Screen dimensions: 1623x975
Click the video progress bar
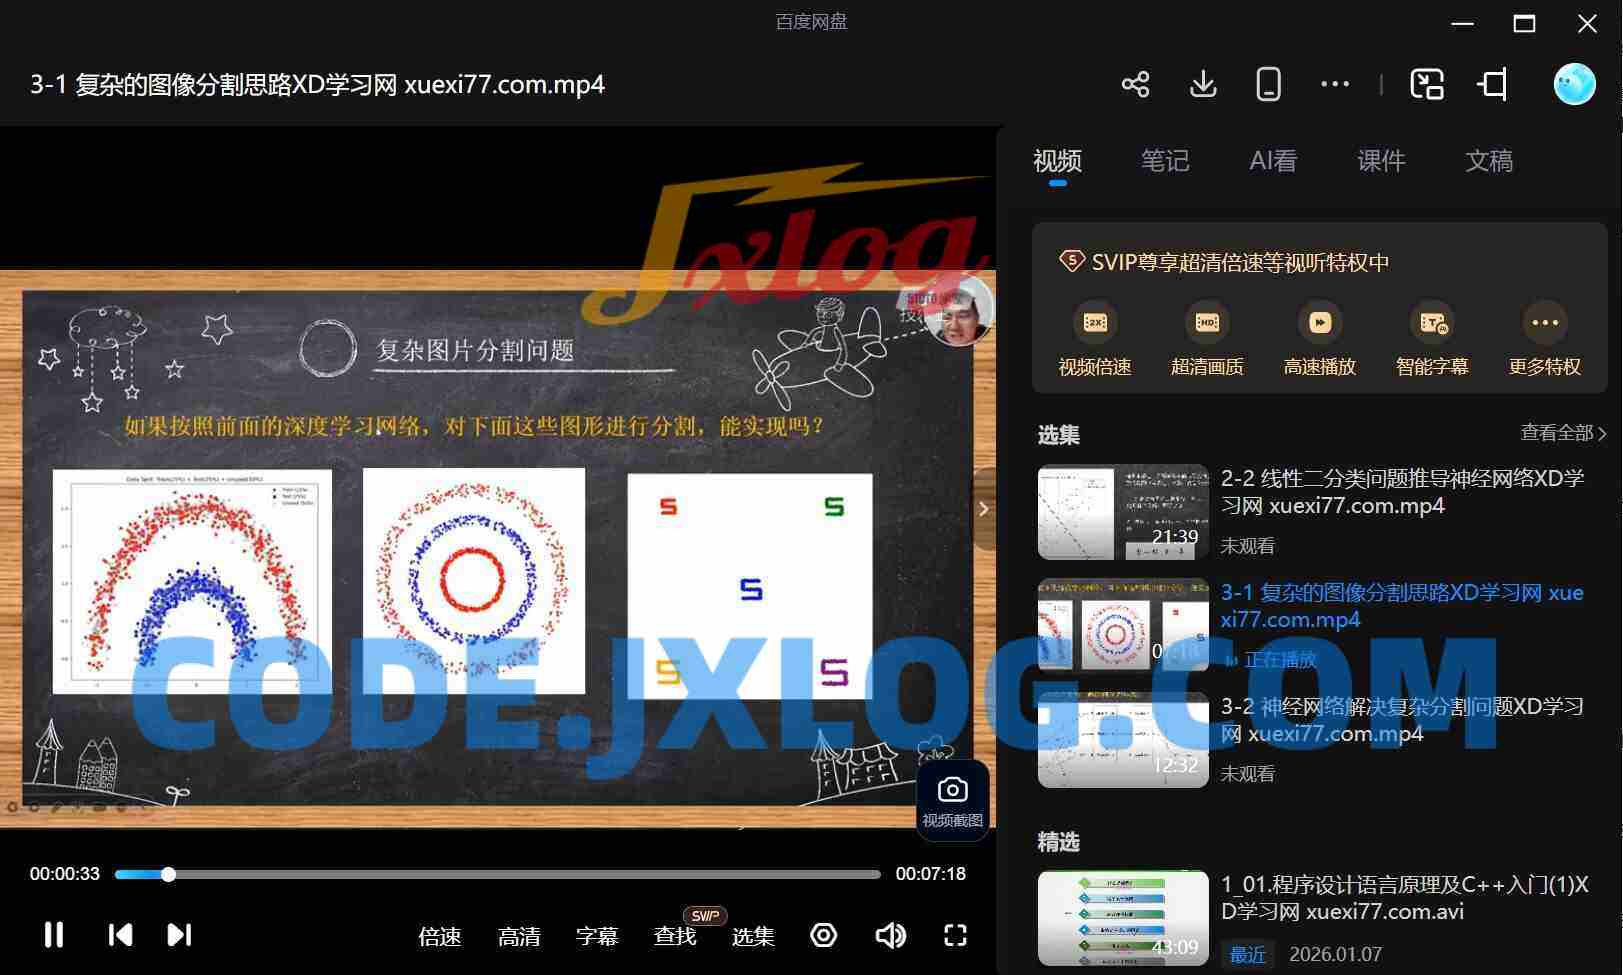[497, 874]
